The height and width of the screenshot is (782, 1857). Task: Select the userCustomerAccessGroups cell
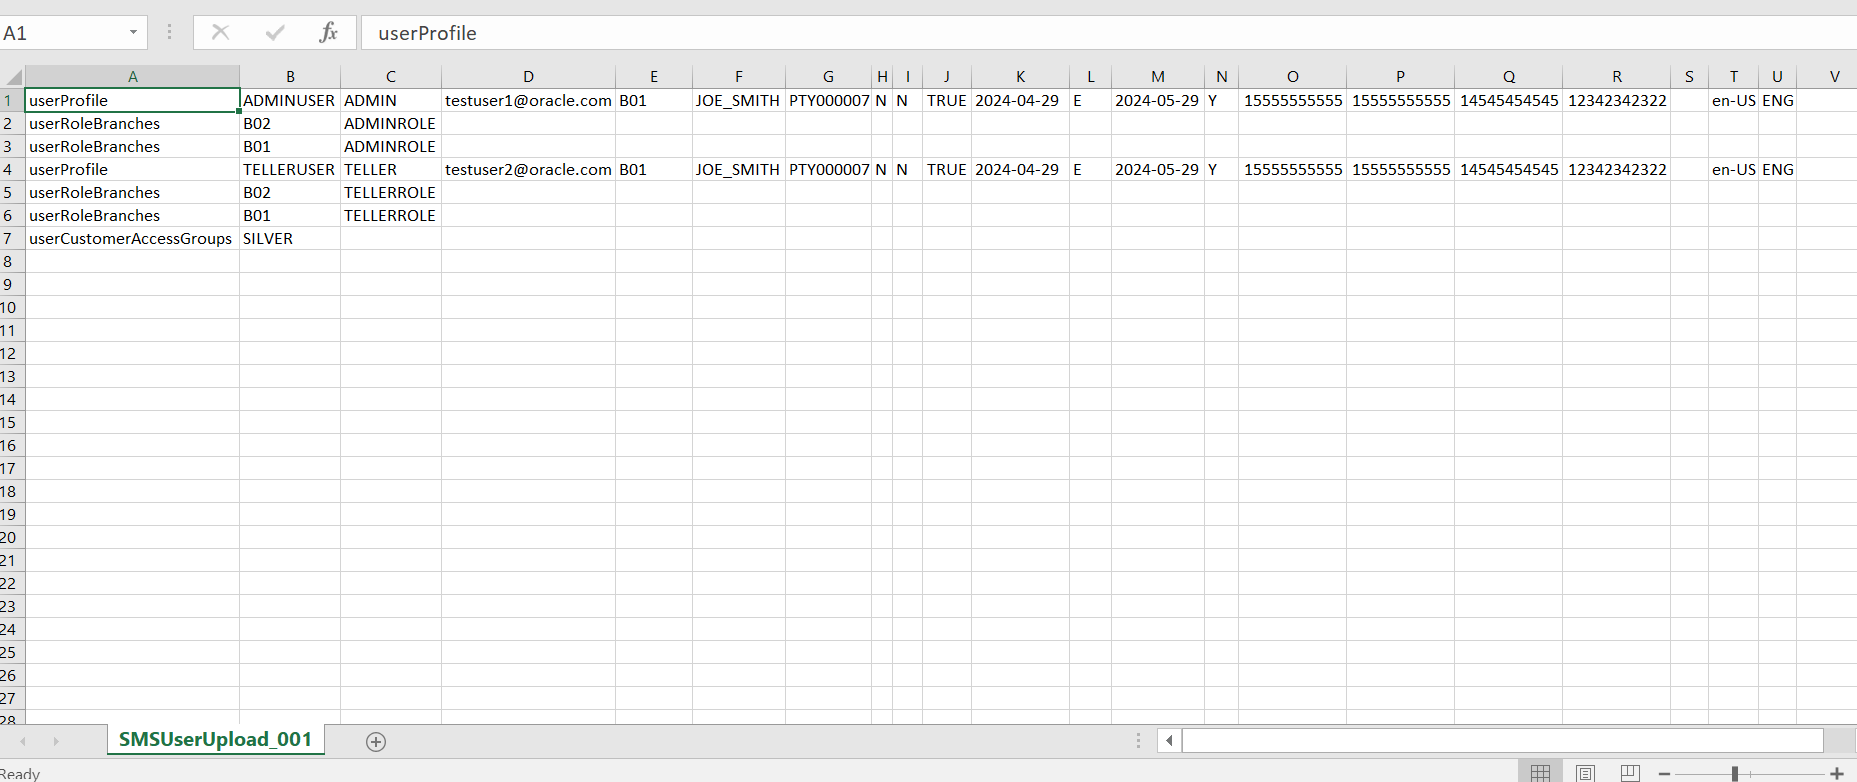click(x=132, y=239)
